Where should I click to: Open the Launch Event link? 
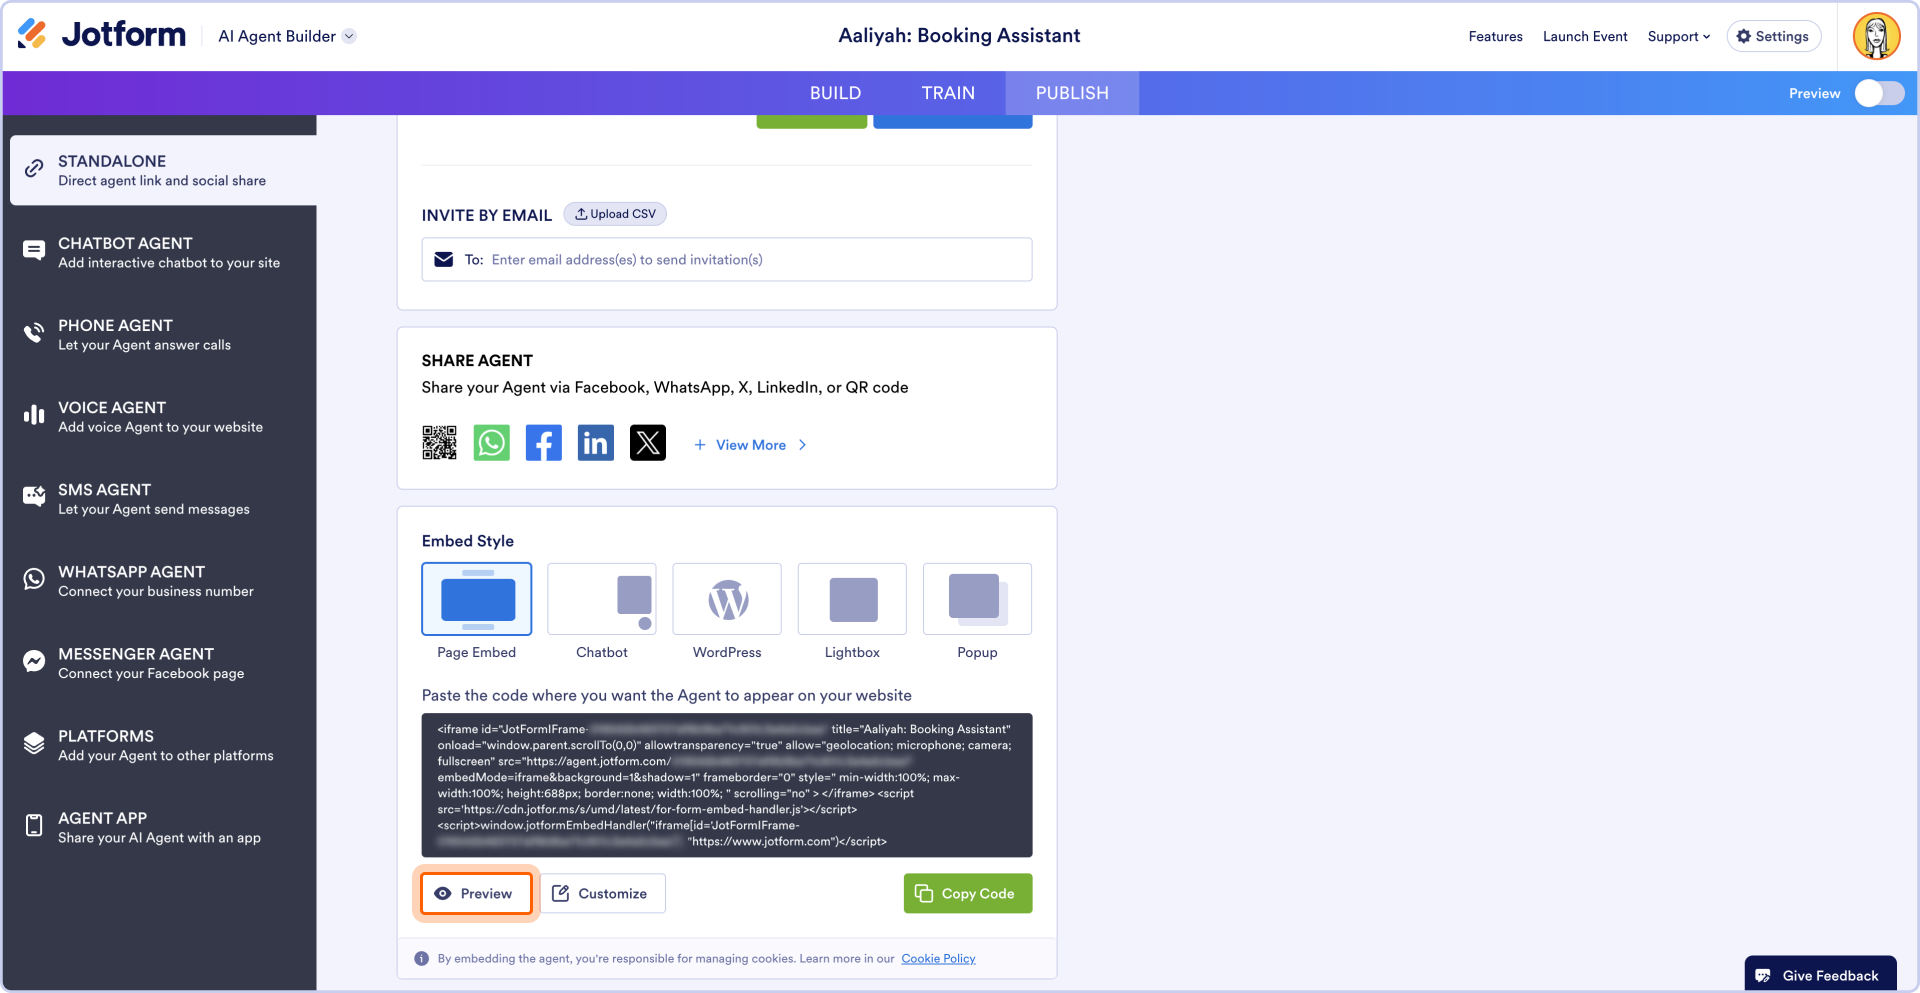(x=1585, y=36)
